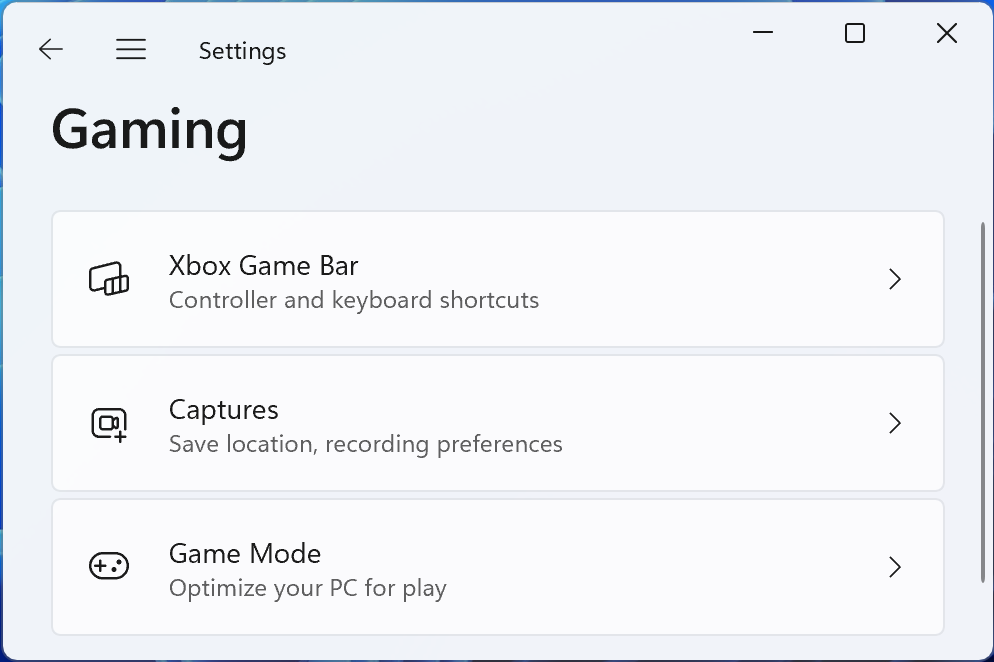The image size is (994, 662).
Task: Open the Game Mode settings title
Action: click(x=245, y=554)
